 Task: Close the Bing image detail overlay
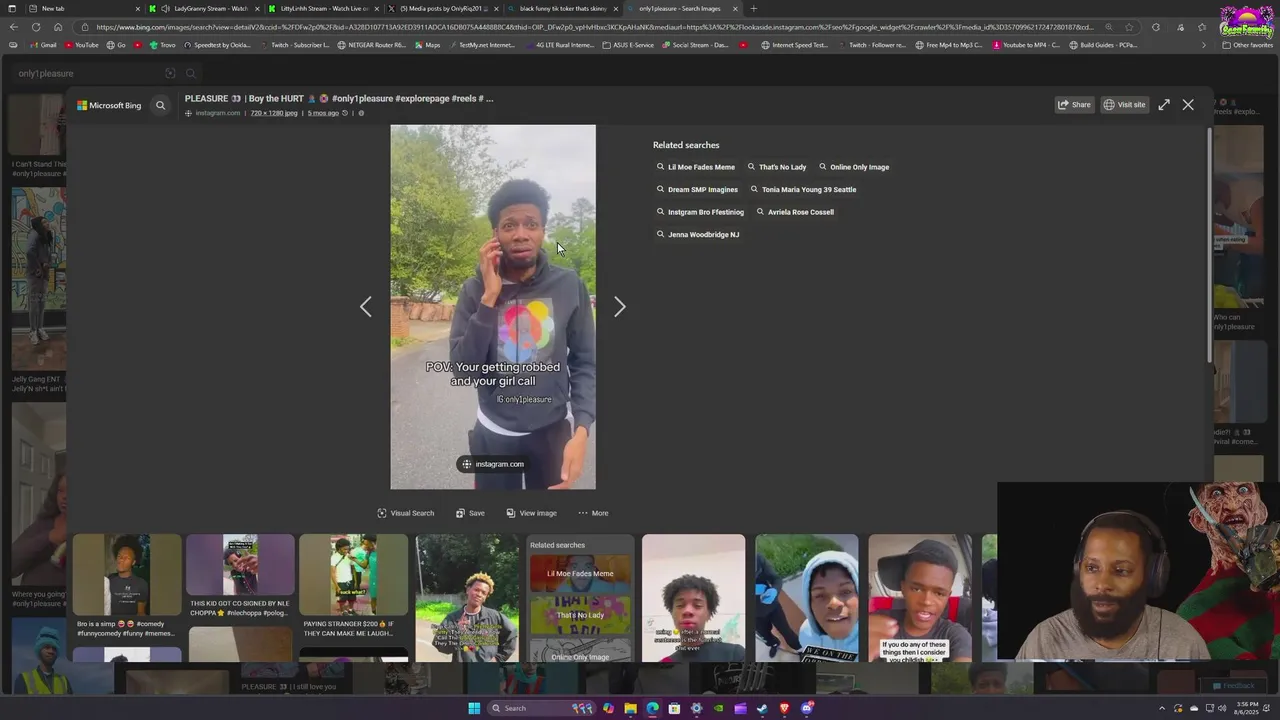click(x=1188, y=104)
